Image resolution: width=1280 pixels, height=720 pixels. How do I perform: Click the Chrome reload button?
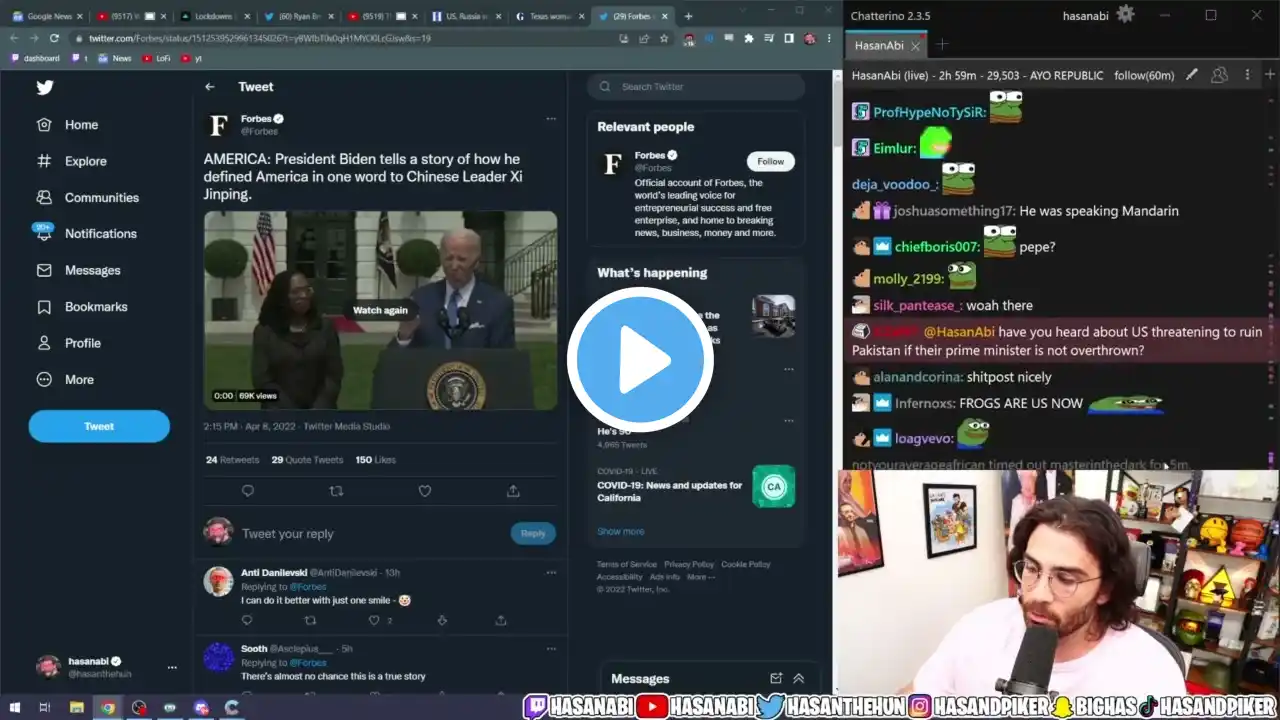click(x=54, y=38)
